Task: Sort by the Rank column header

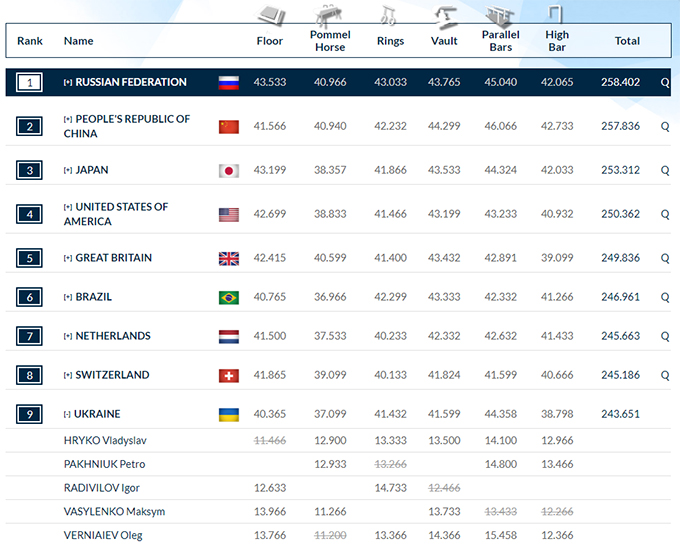Action: 30,41
